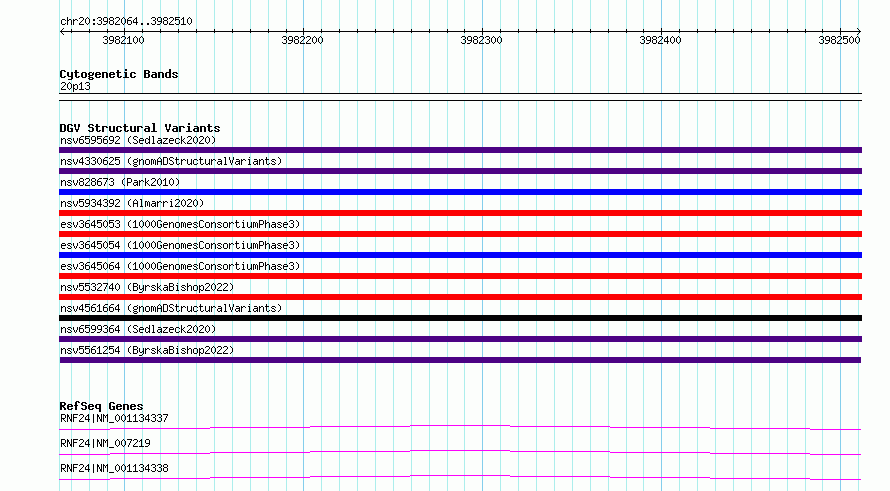Viewport: 890px width, 491px height.
Task: Open the RefSeq Genes track title
Action: 101,406
